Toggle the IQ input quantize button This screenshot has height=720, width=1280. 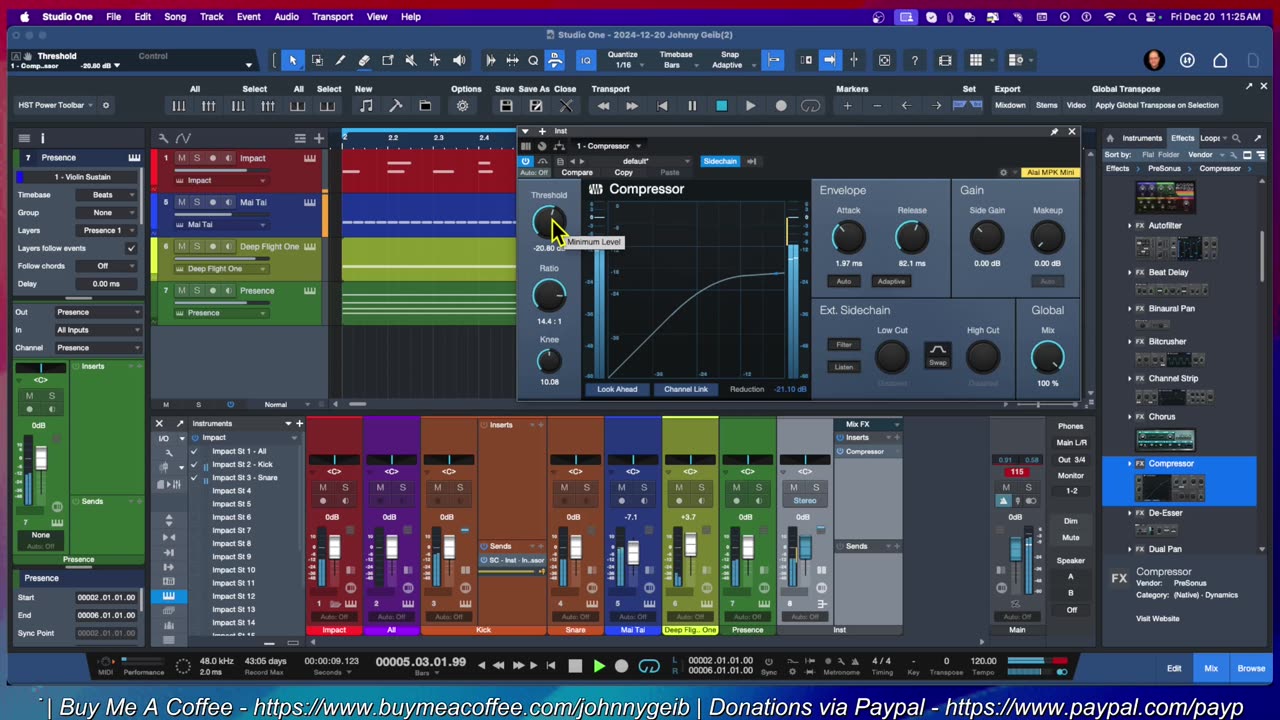[586, 61]
